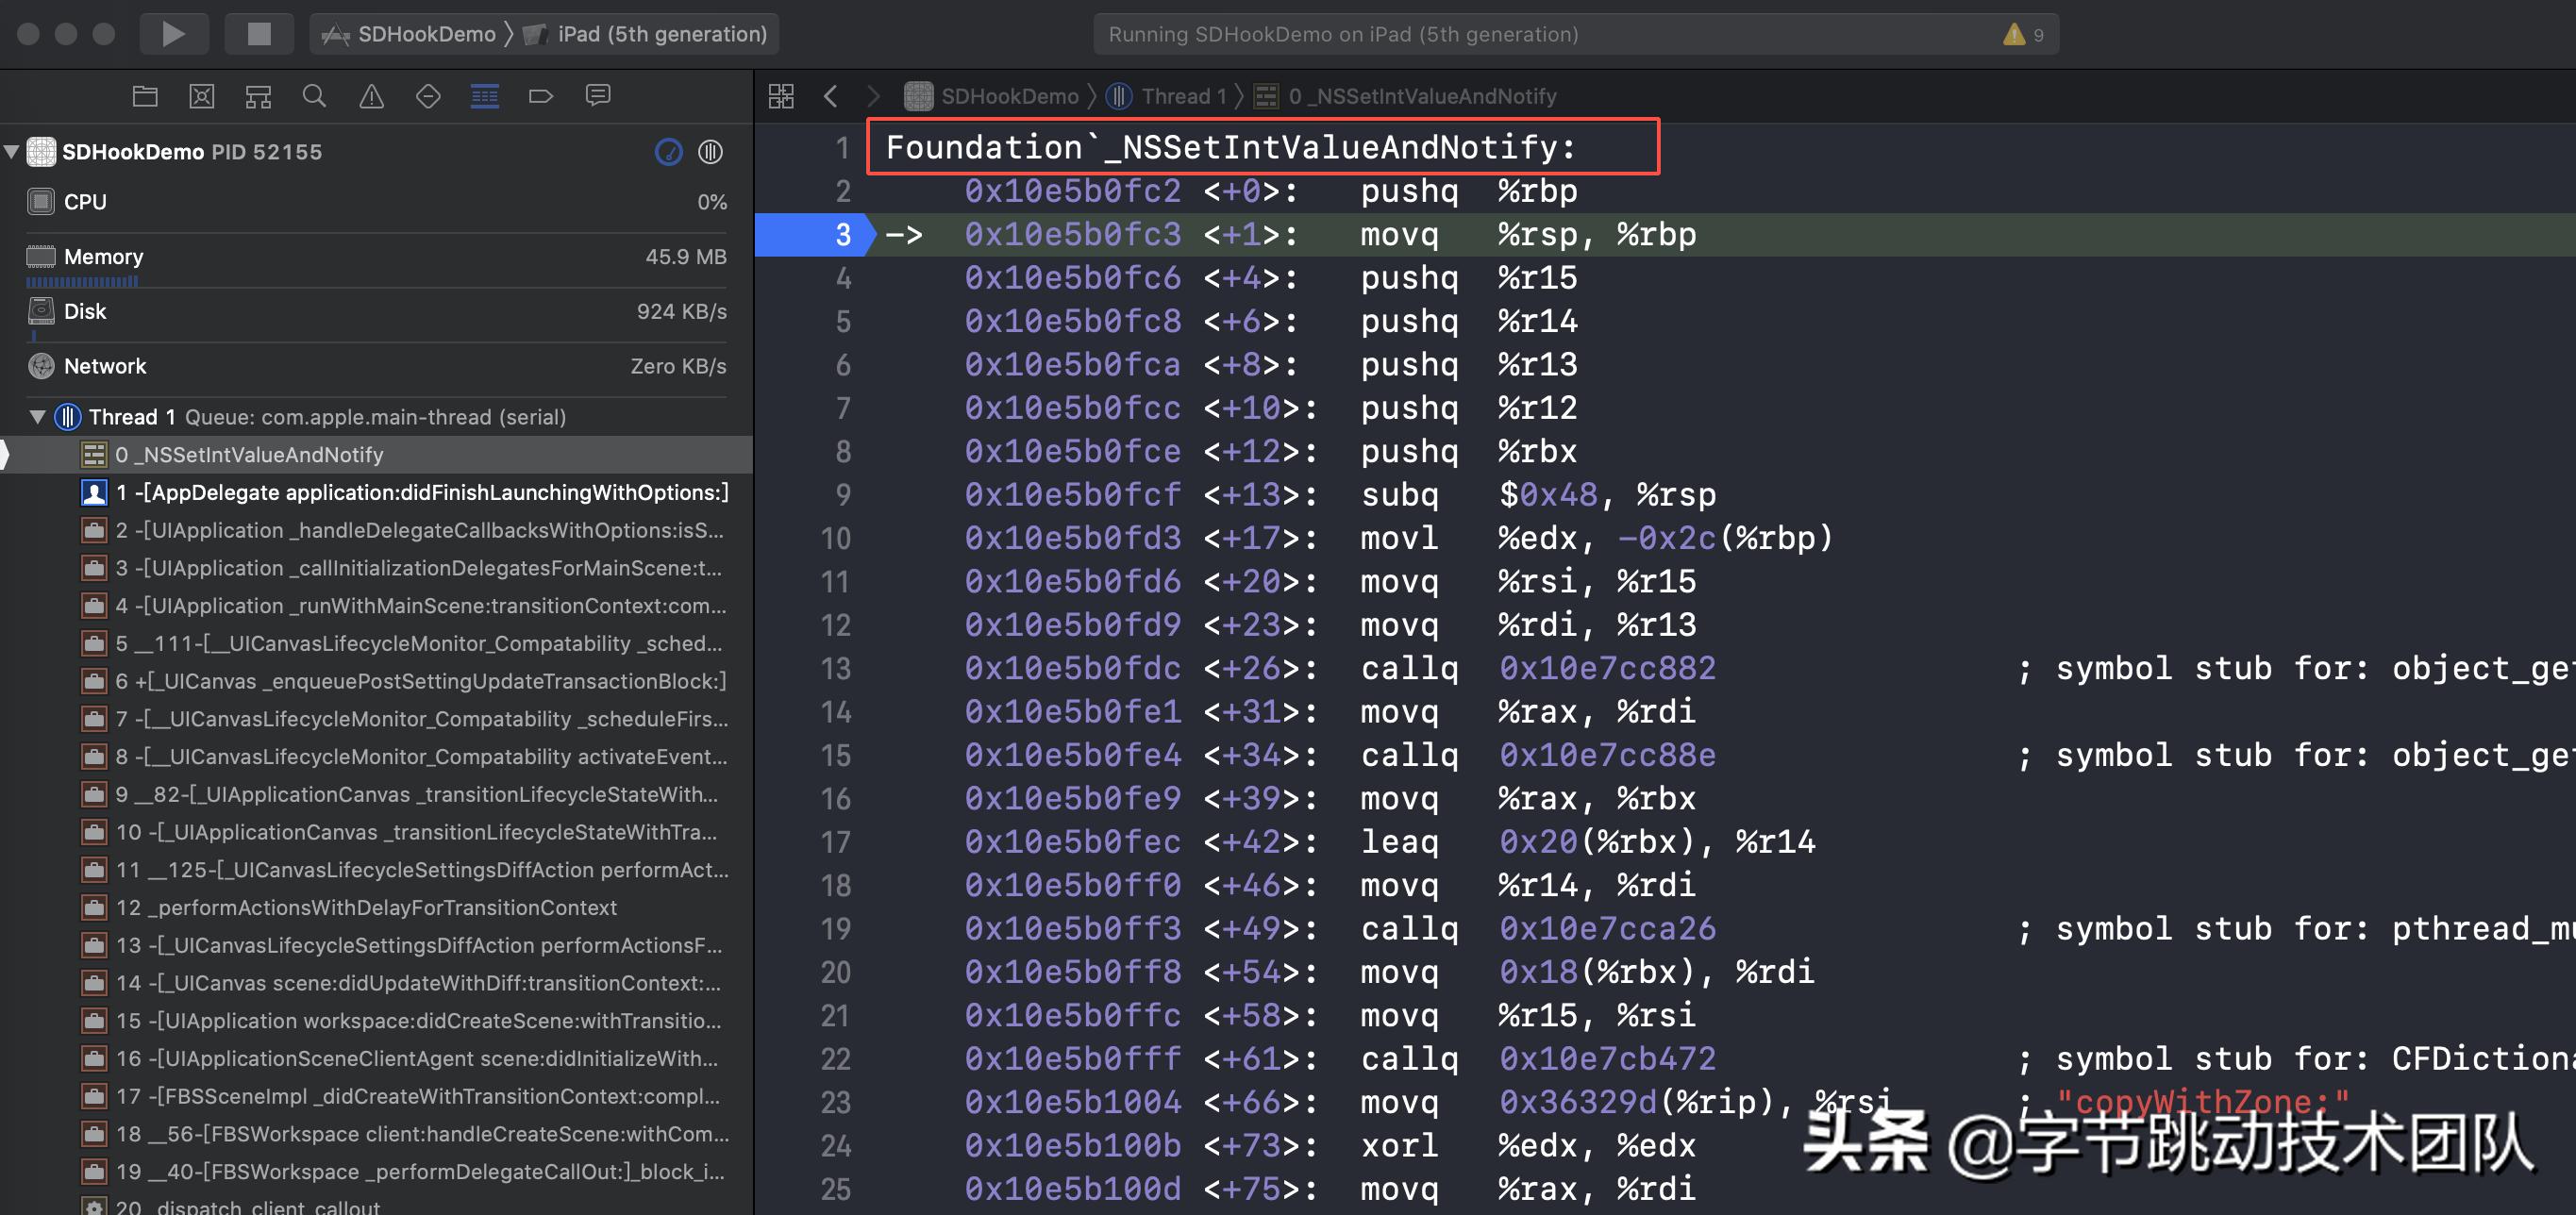Viewport: 2576px width, 1215px height.
Task: Toggle the debug gauge circle next to PID 52155
Action: pyautogui.click(x=668, y=152)
